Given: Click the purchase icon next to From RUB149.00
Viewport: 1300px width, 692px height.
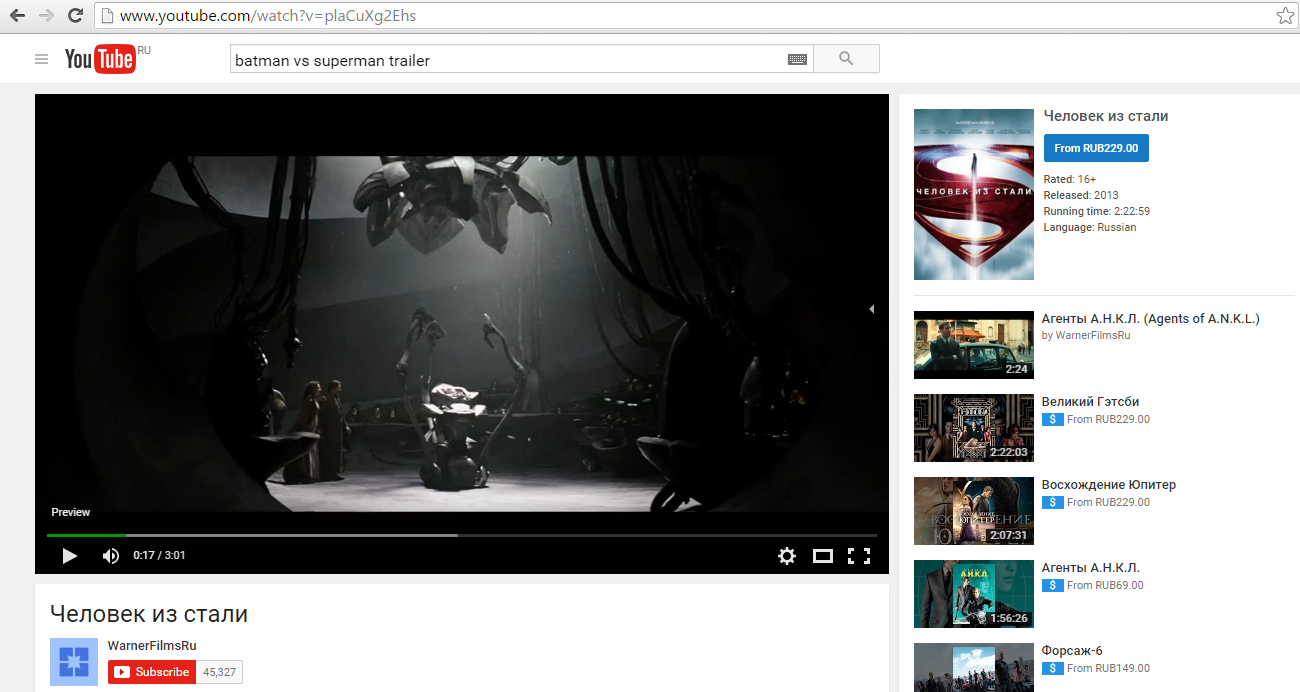Looking at the screenshot, I should 1052,669.
